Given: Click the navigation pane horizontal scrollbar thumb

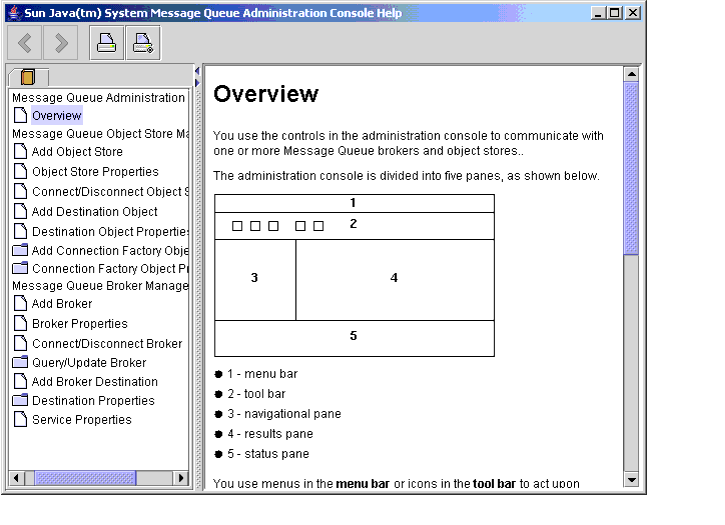Looking at the screenshot, I should point(86,478).
